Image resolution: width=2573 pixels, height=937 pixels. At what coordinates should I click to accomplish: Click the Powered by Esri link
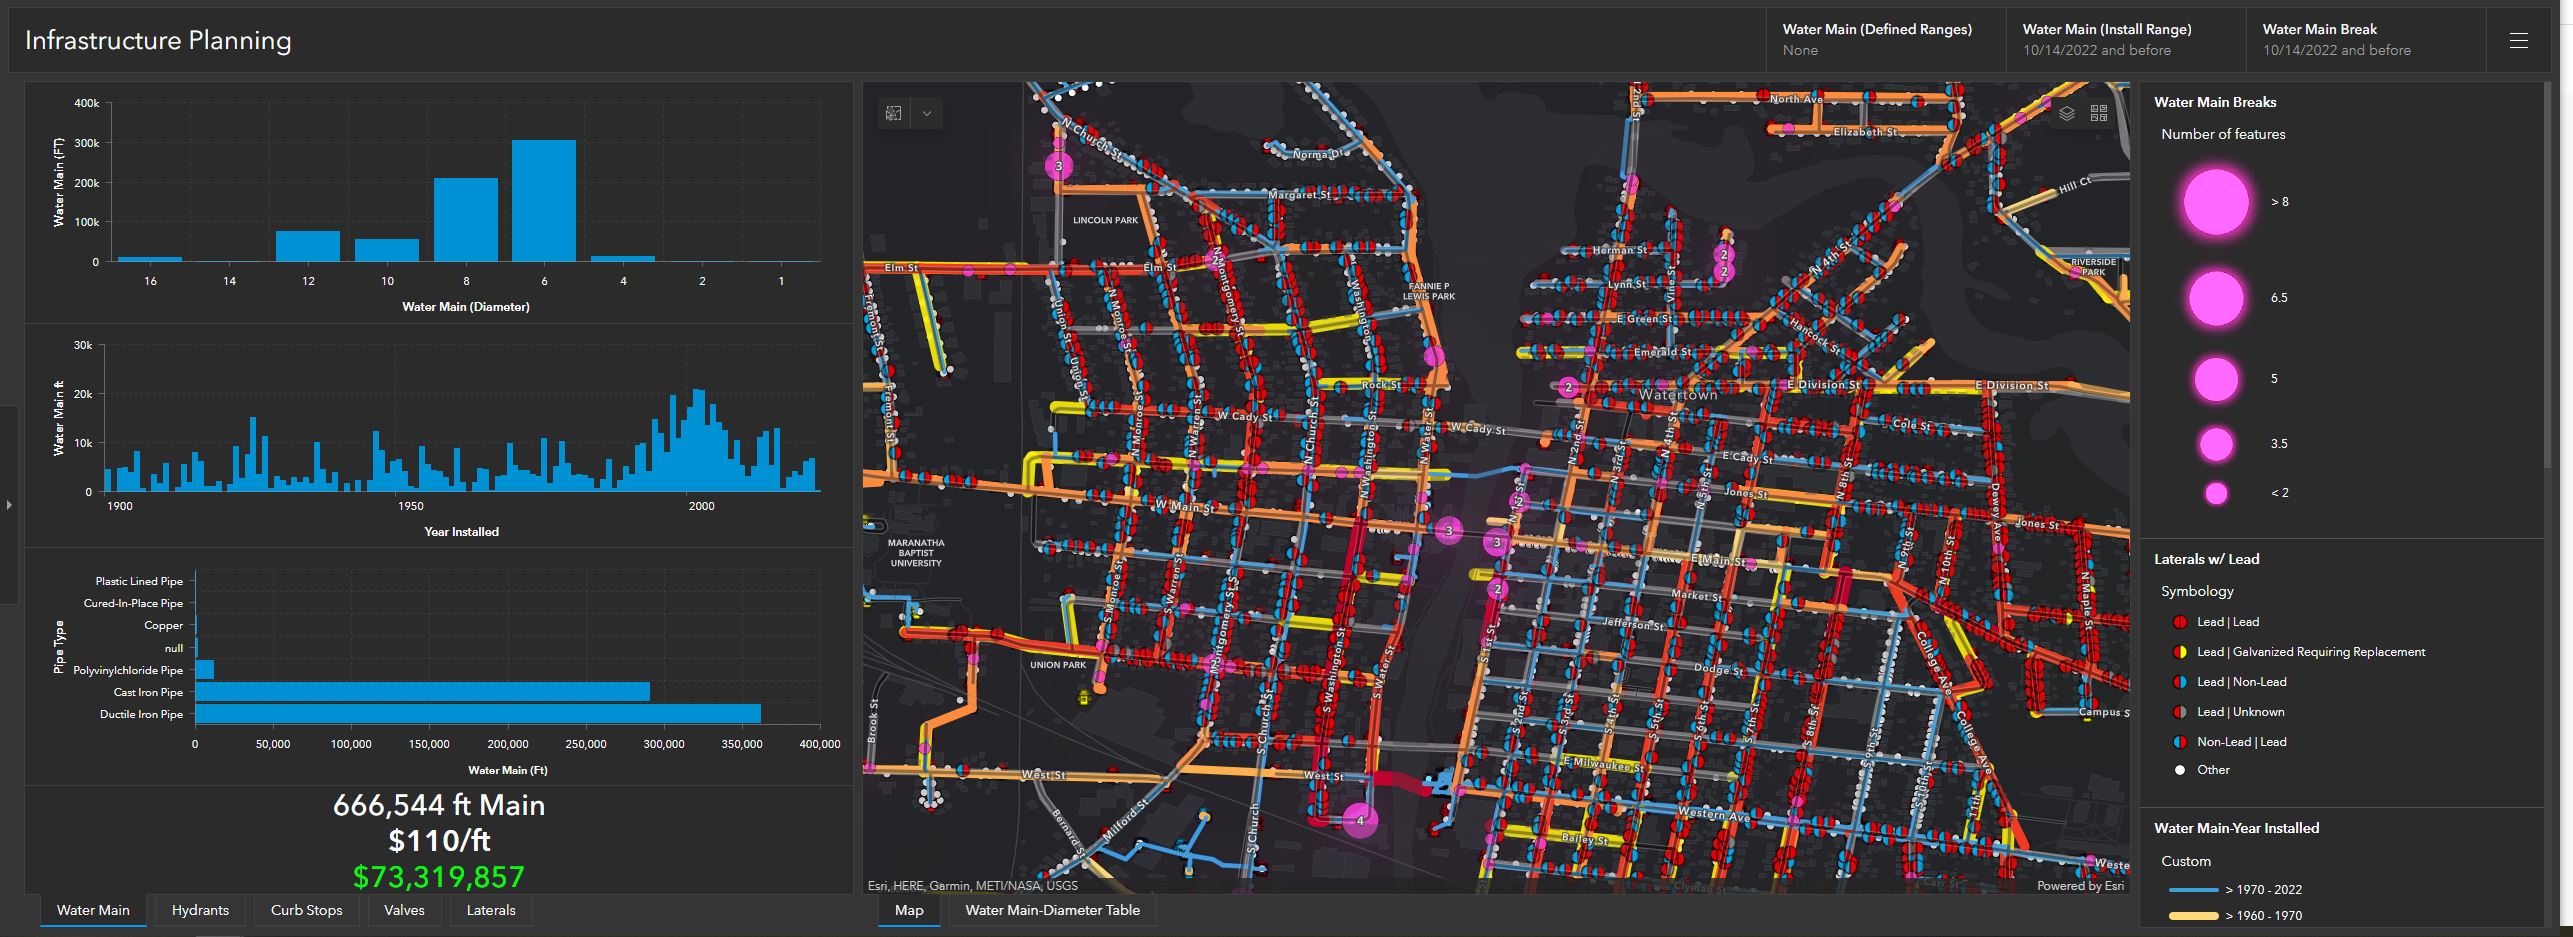pos(2080,886)
